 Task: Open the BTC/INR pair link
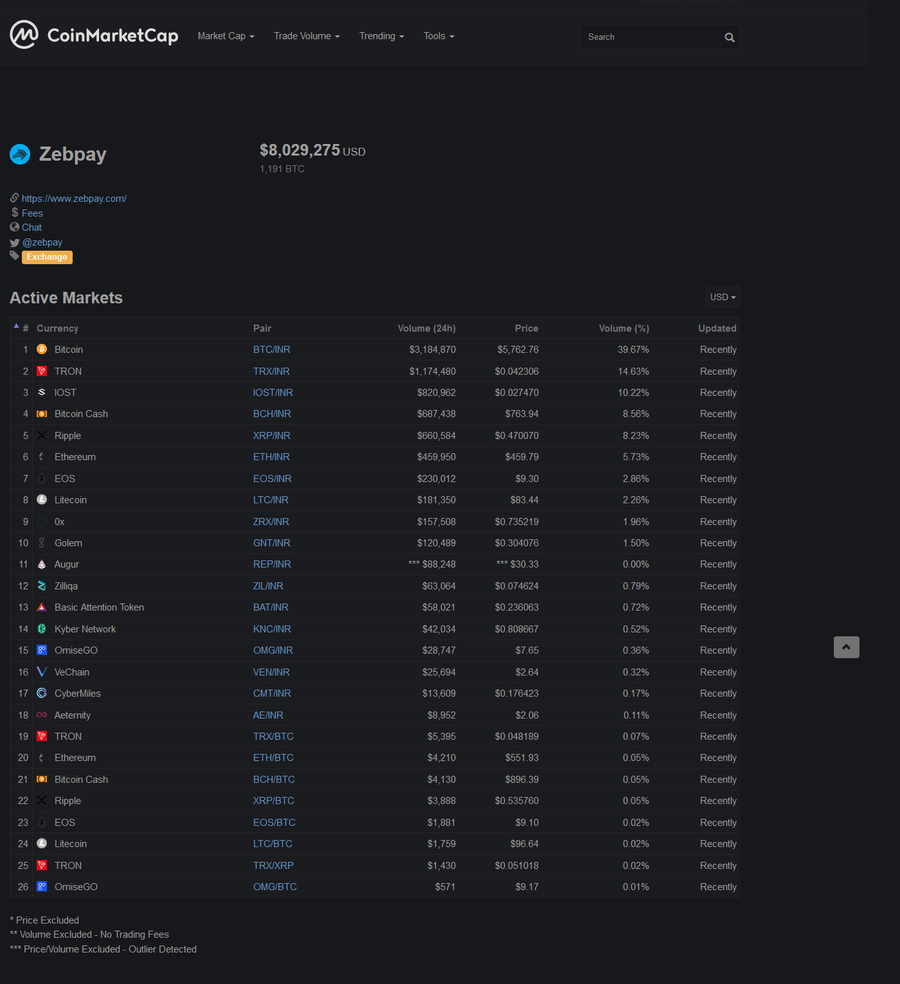(272, 350)
